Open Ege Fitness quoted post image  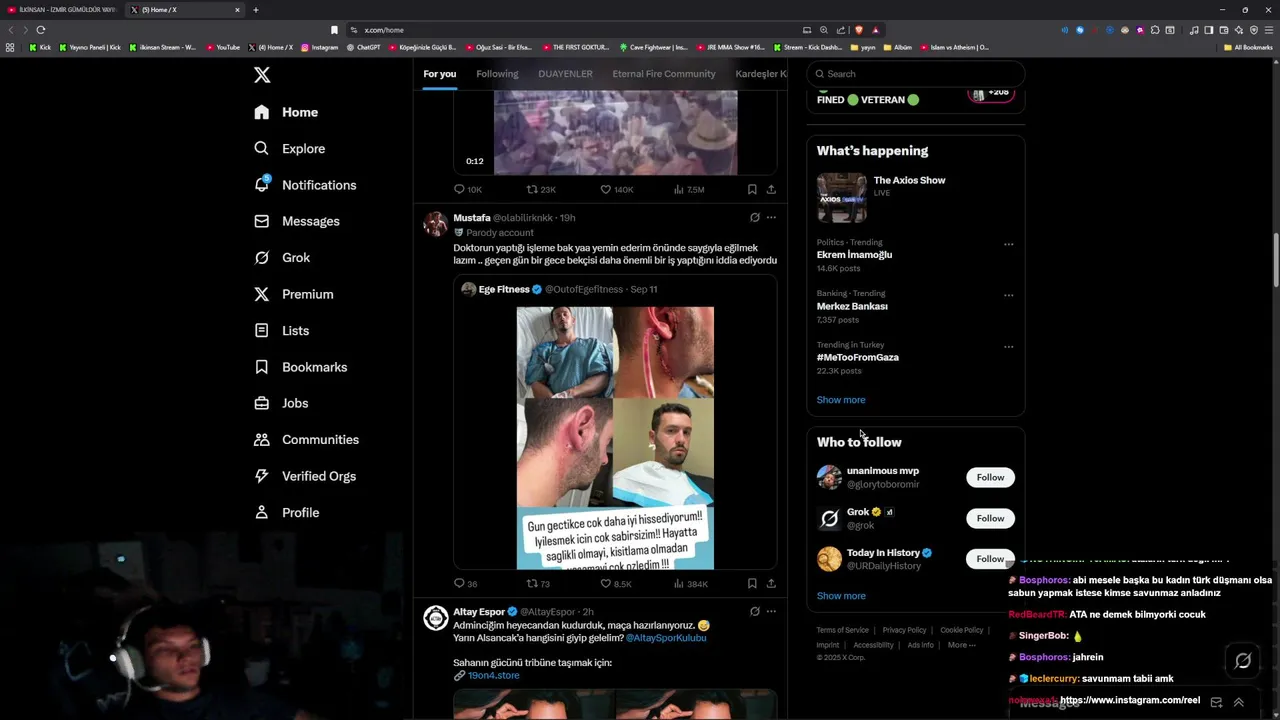coord(615,438)
